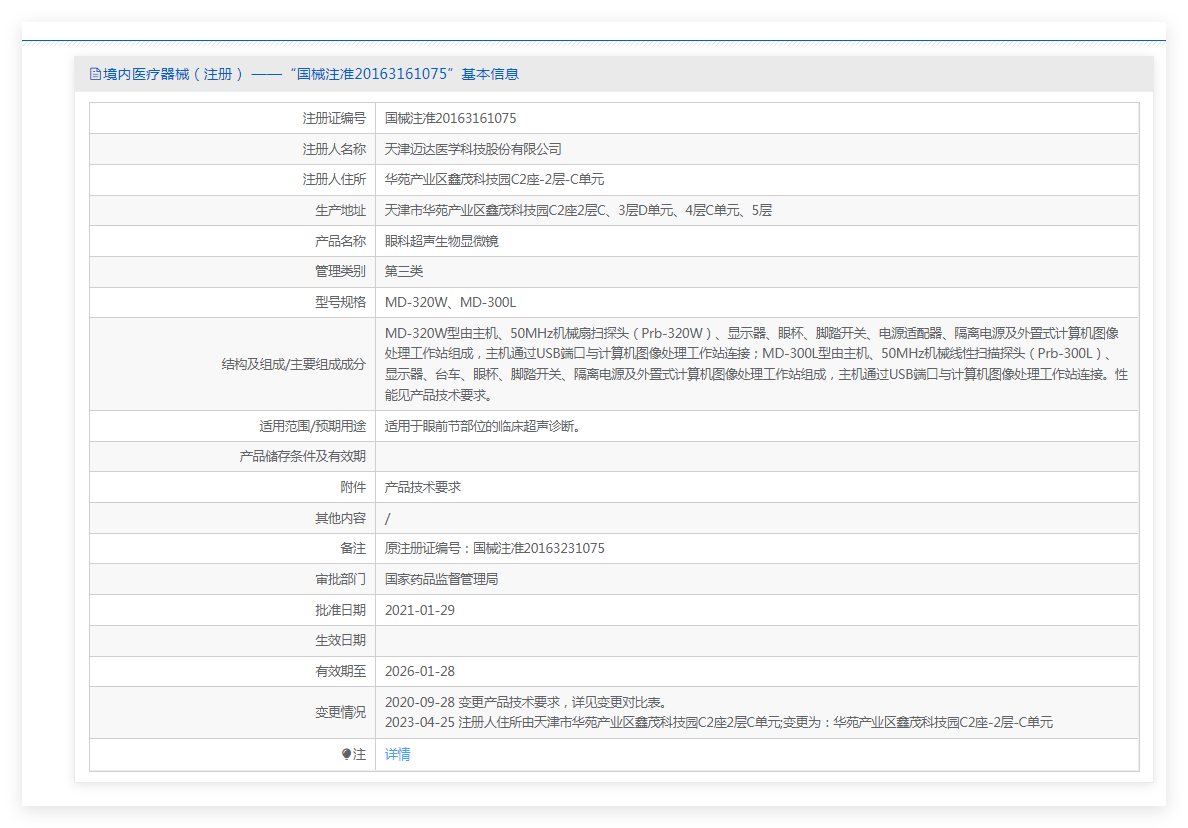Select approval date 2021-01-29
Image resolution: width=1188 pixels, height=828 pixels.
click(420, 611)
